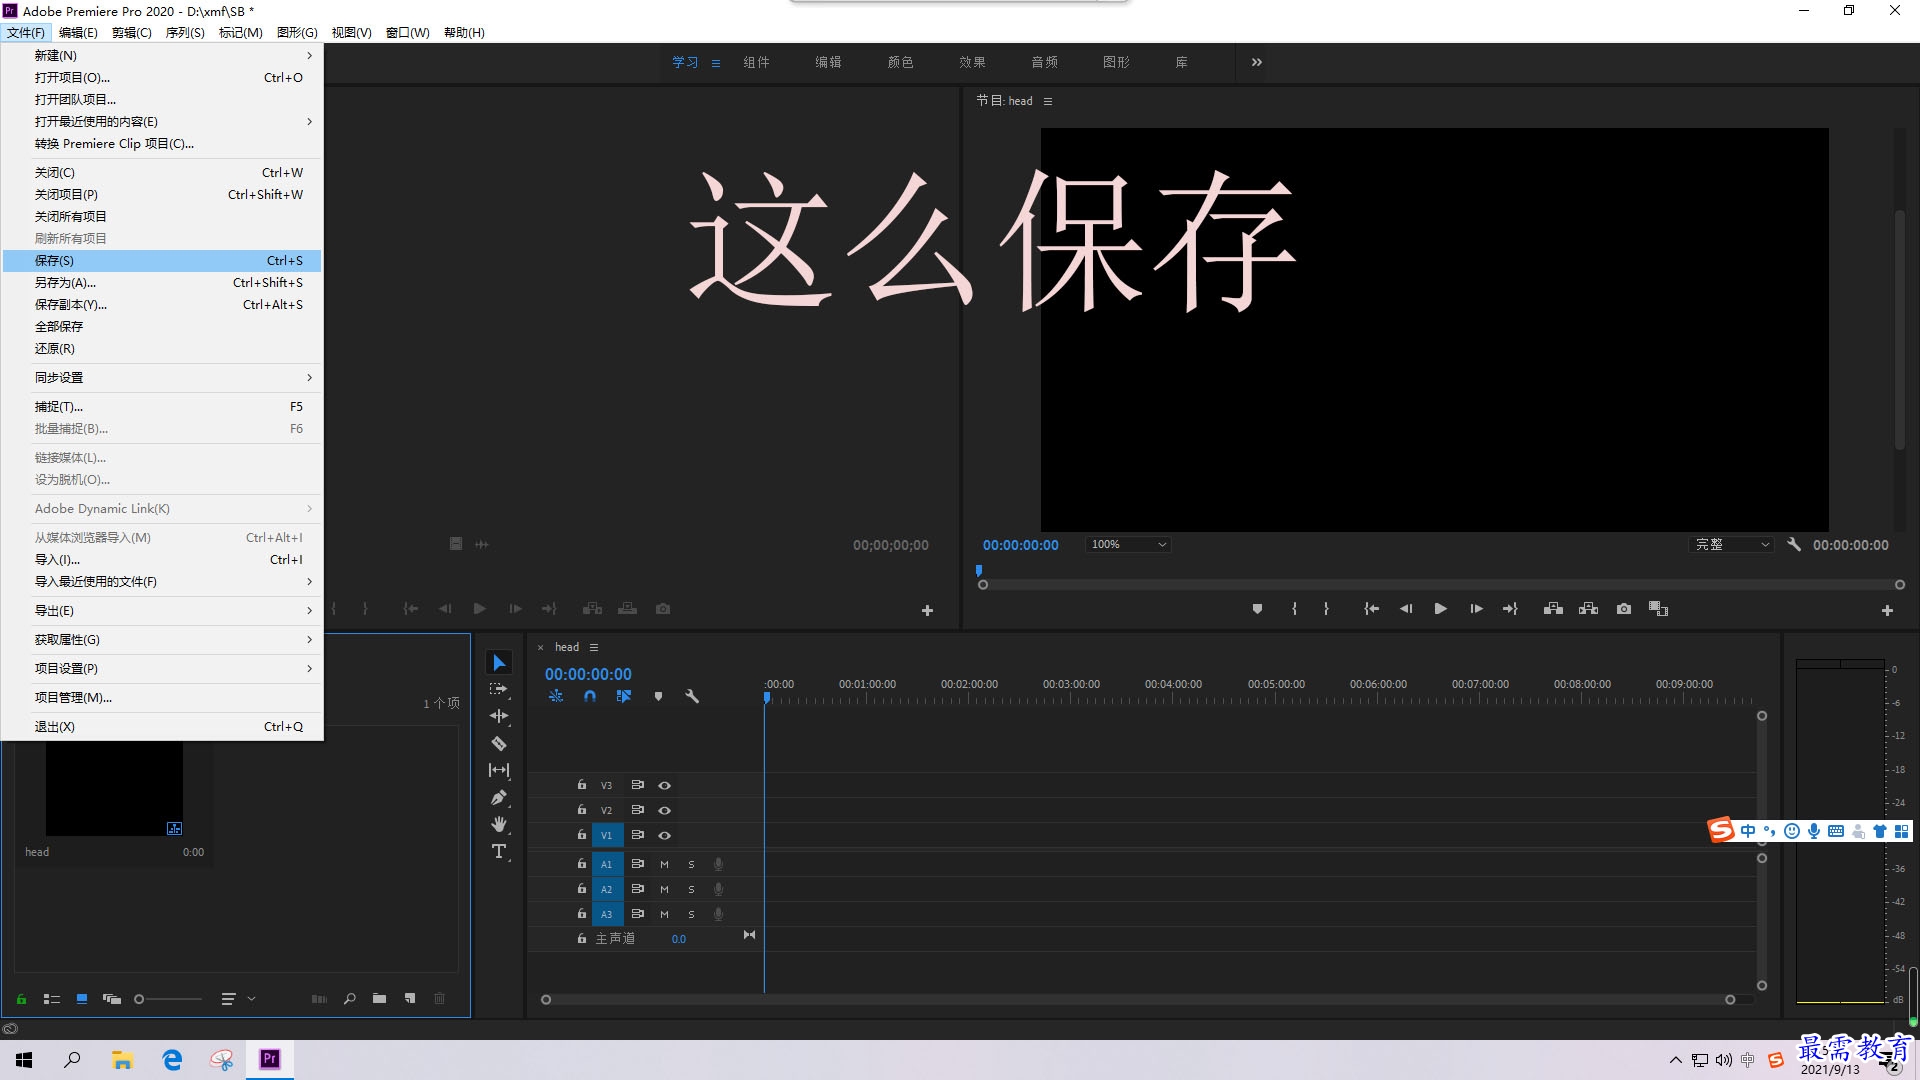Open the Program monitor 100% zoom dropdown

click(x=1128, y=544)
